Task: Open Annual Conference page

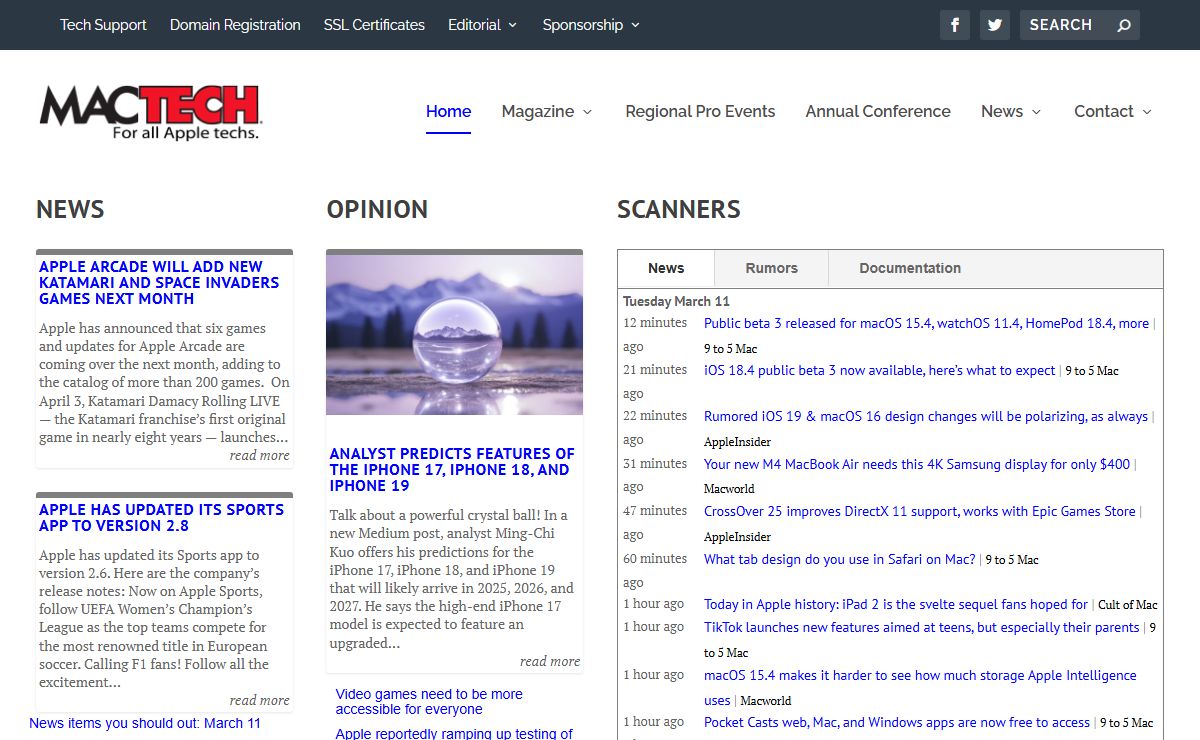Action: click(x=878, y=111)
